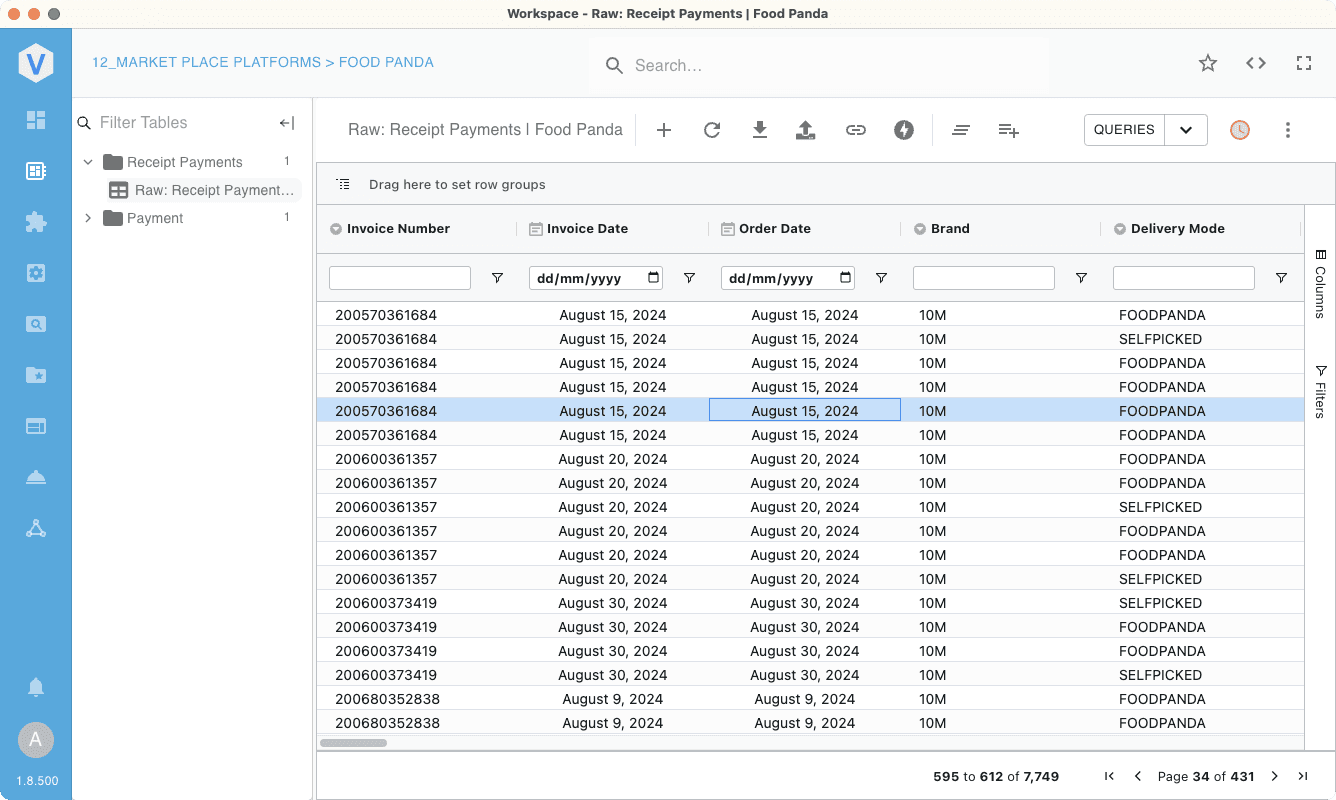Open the QUERIES dropdown arrow

tap(1186, 130)
